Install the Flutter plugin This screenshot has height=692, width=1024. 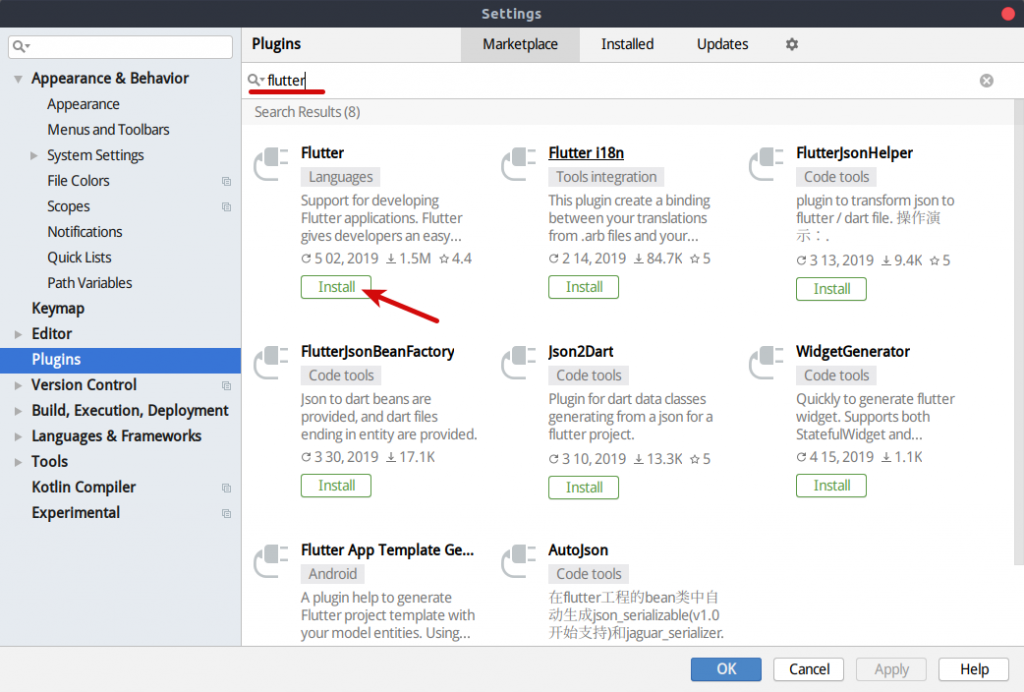pyautogui.click(x=336, y=287)
